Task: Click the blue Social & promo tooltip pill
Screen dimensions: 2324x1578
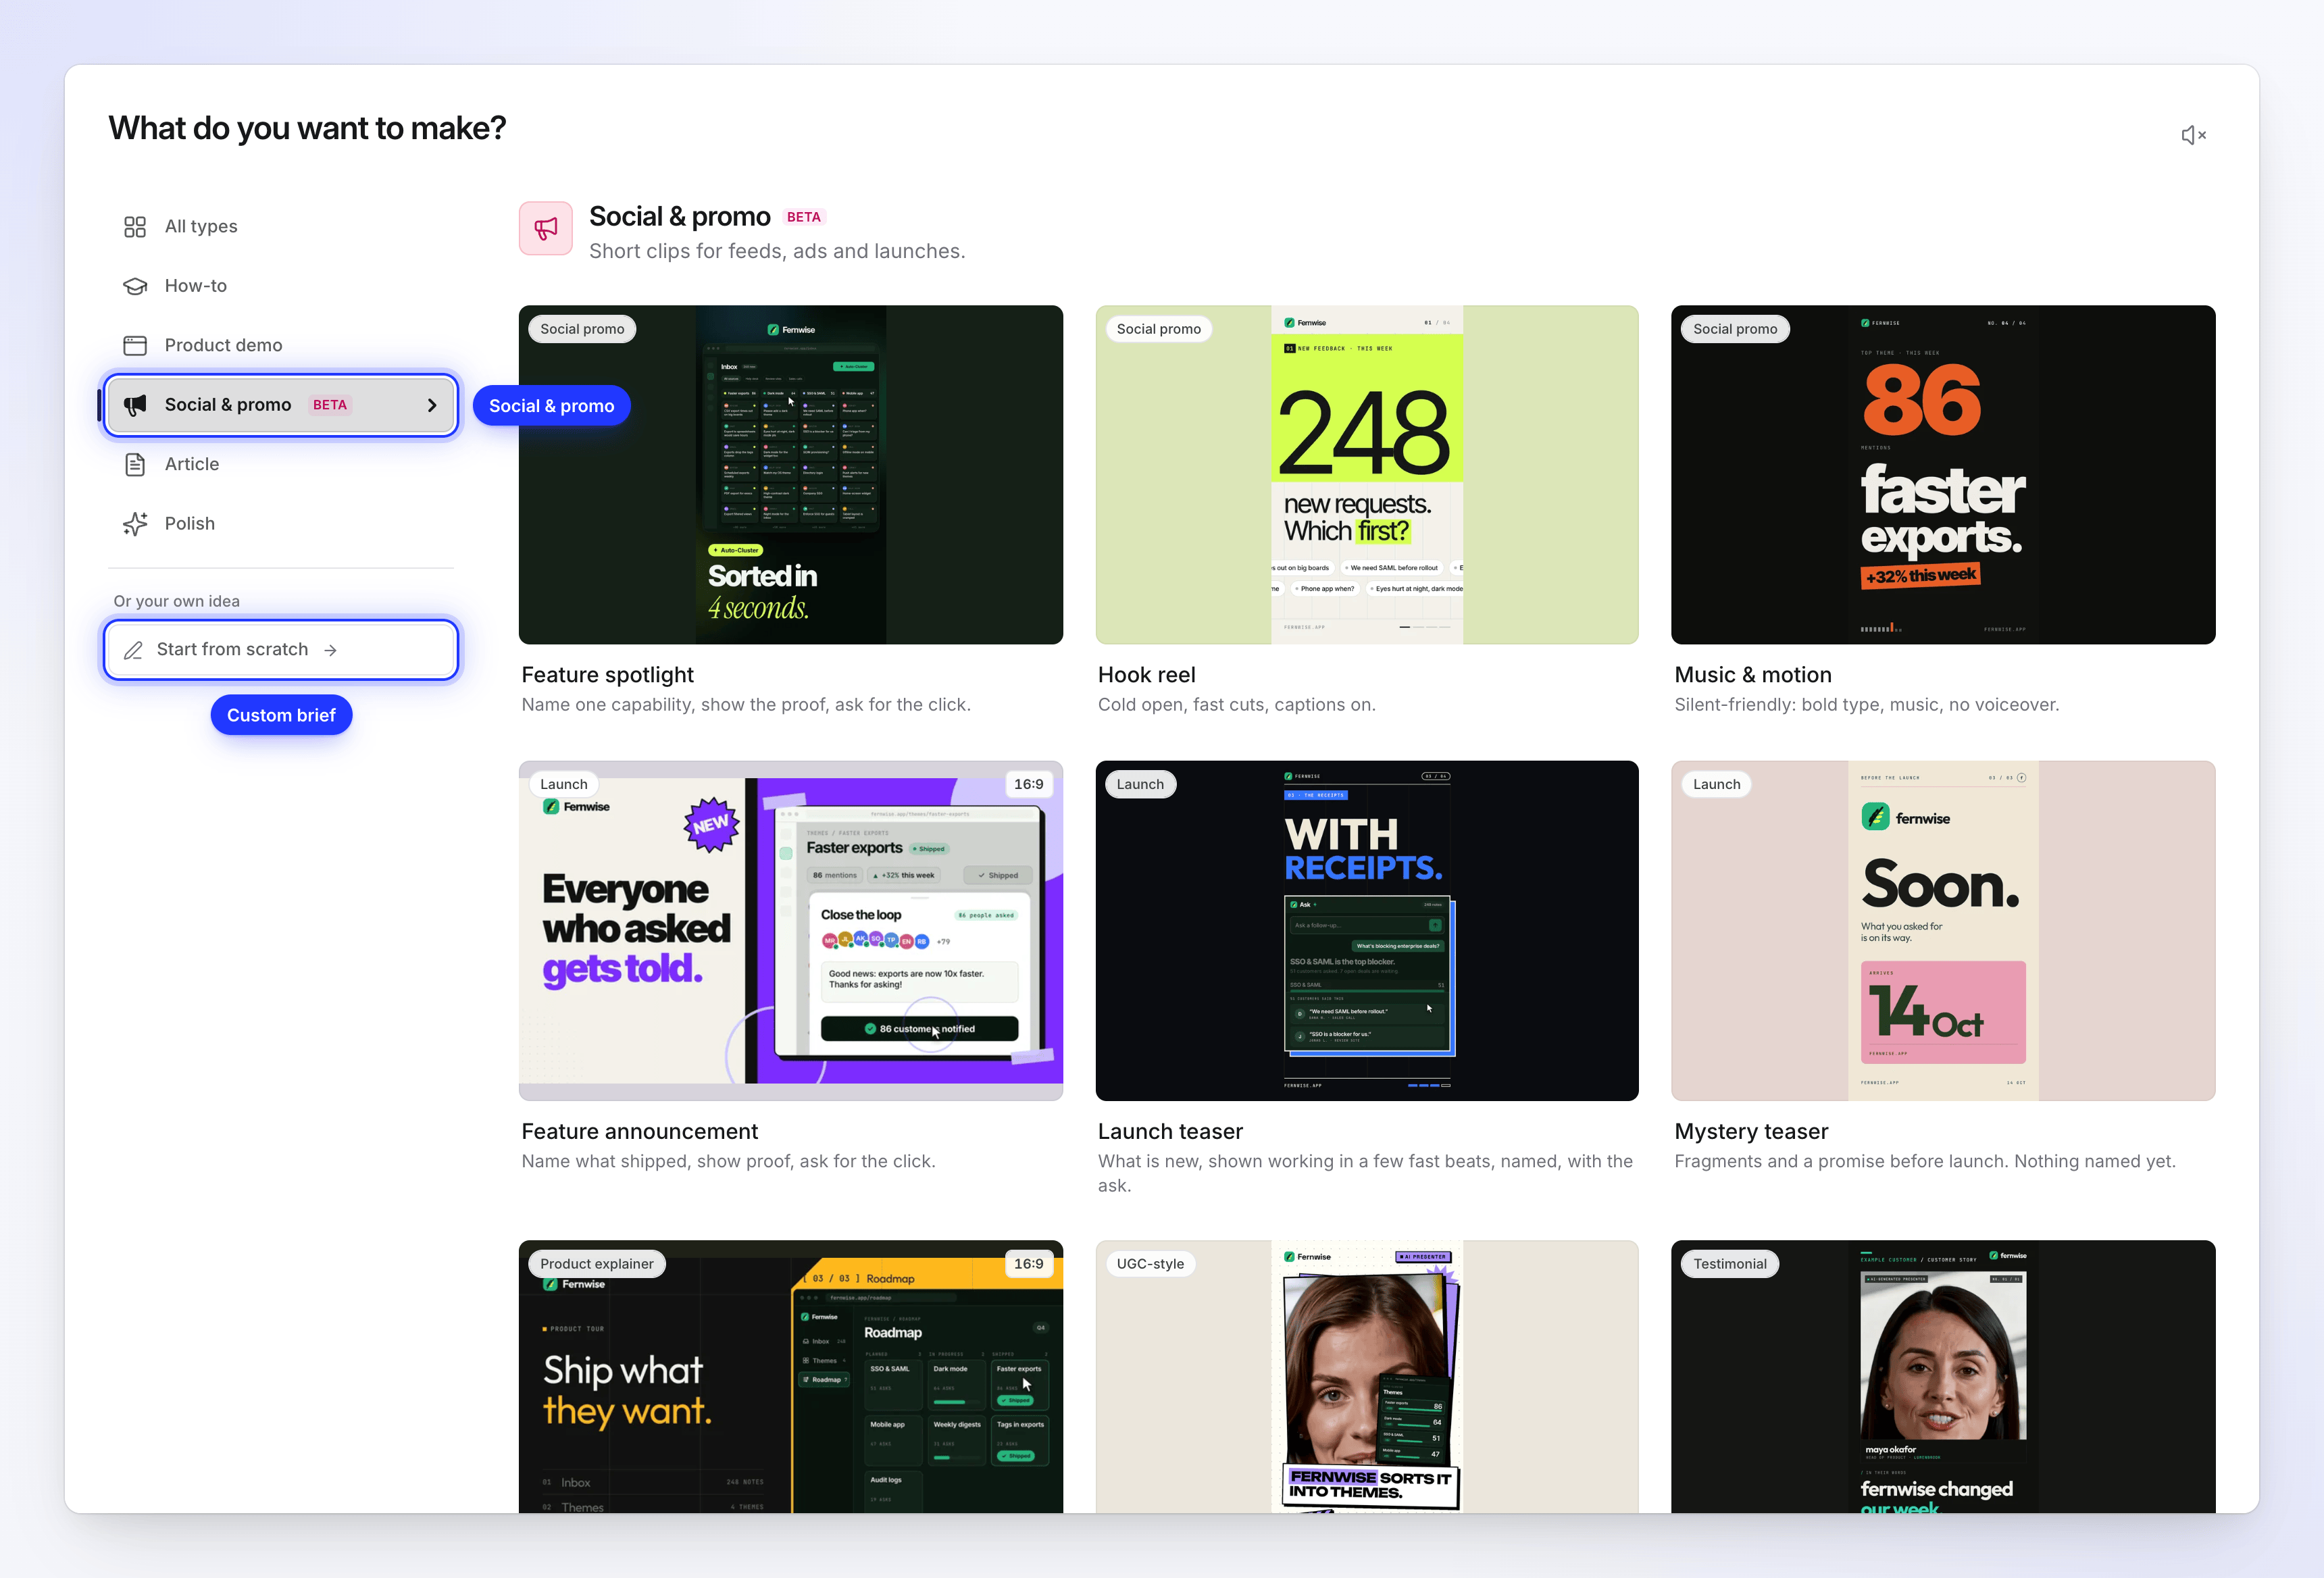Action: [551, 405]
